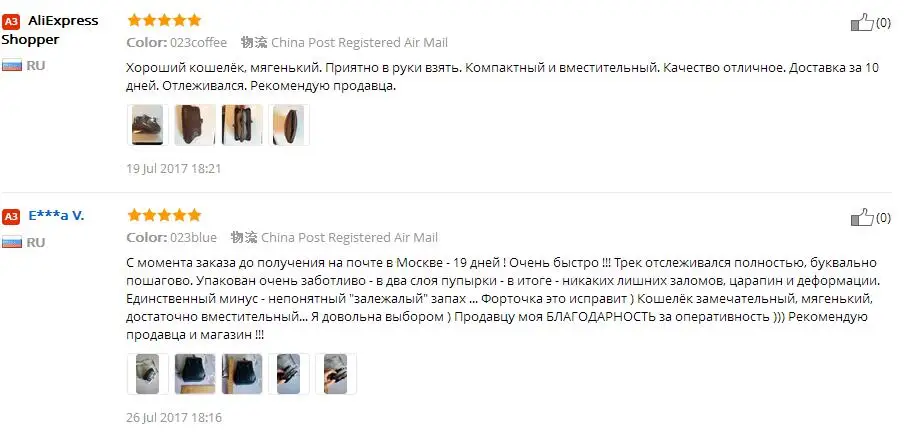
Task: Click the A3 badge beside AliExpress Shopper
Action: coord(11,22)
